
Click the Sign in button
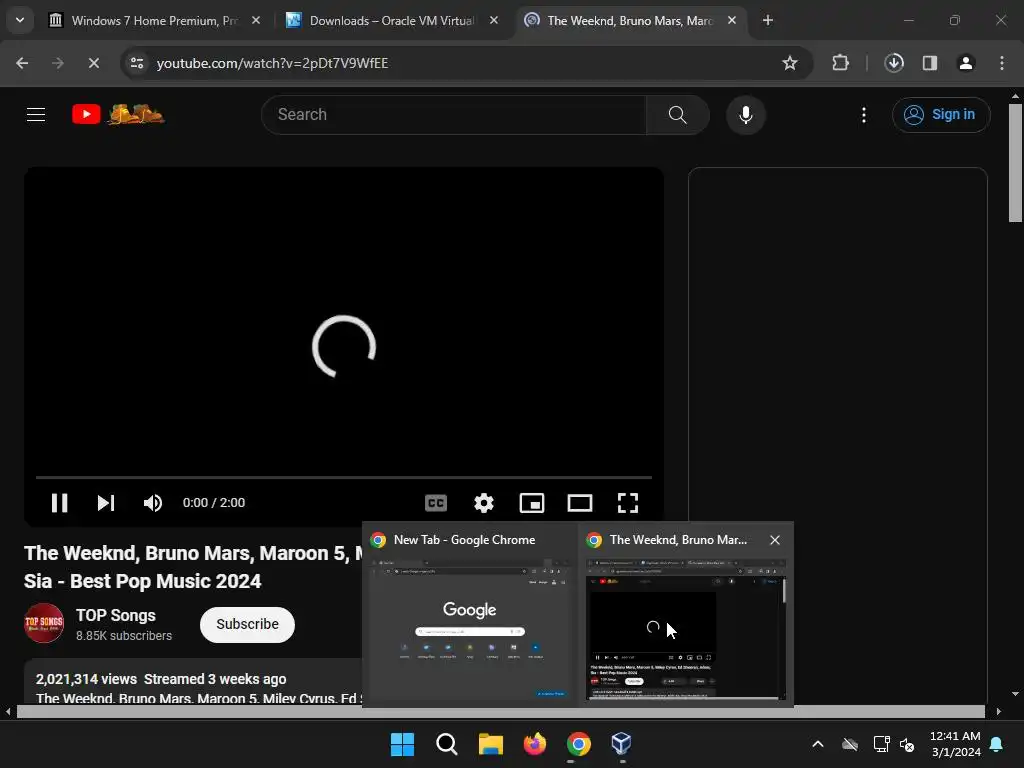940,115
